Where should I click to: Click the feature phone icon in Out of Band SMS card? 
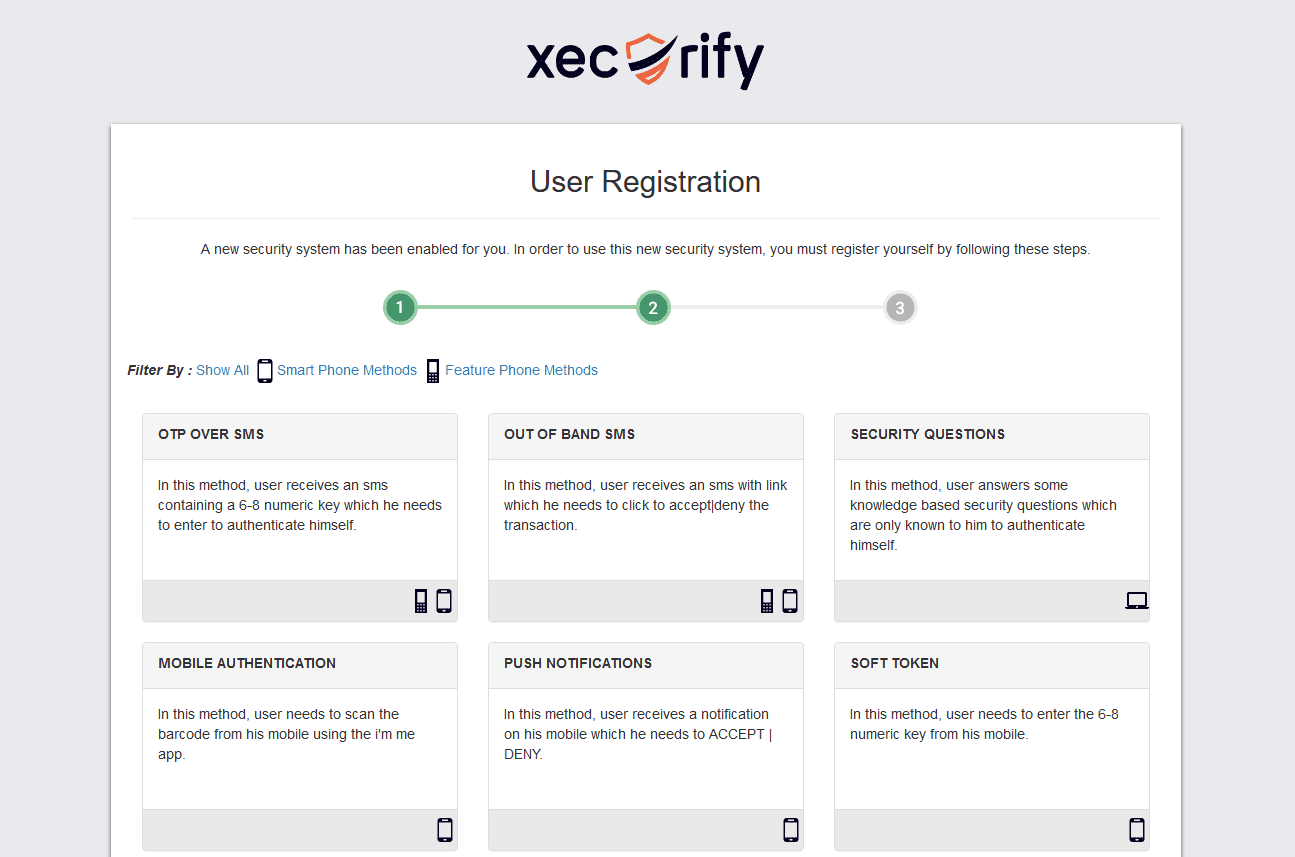point(767,601)
